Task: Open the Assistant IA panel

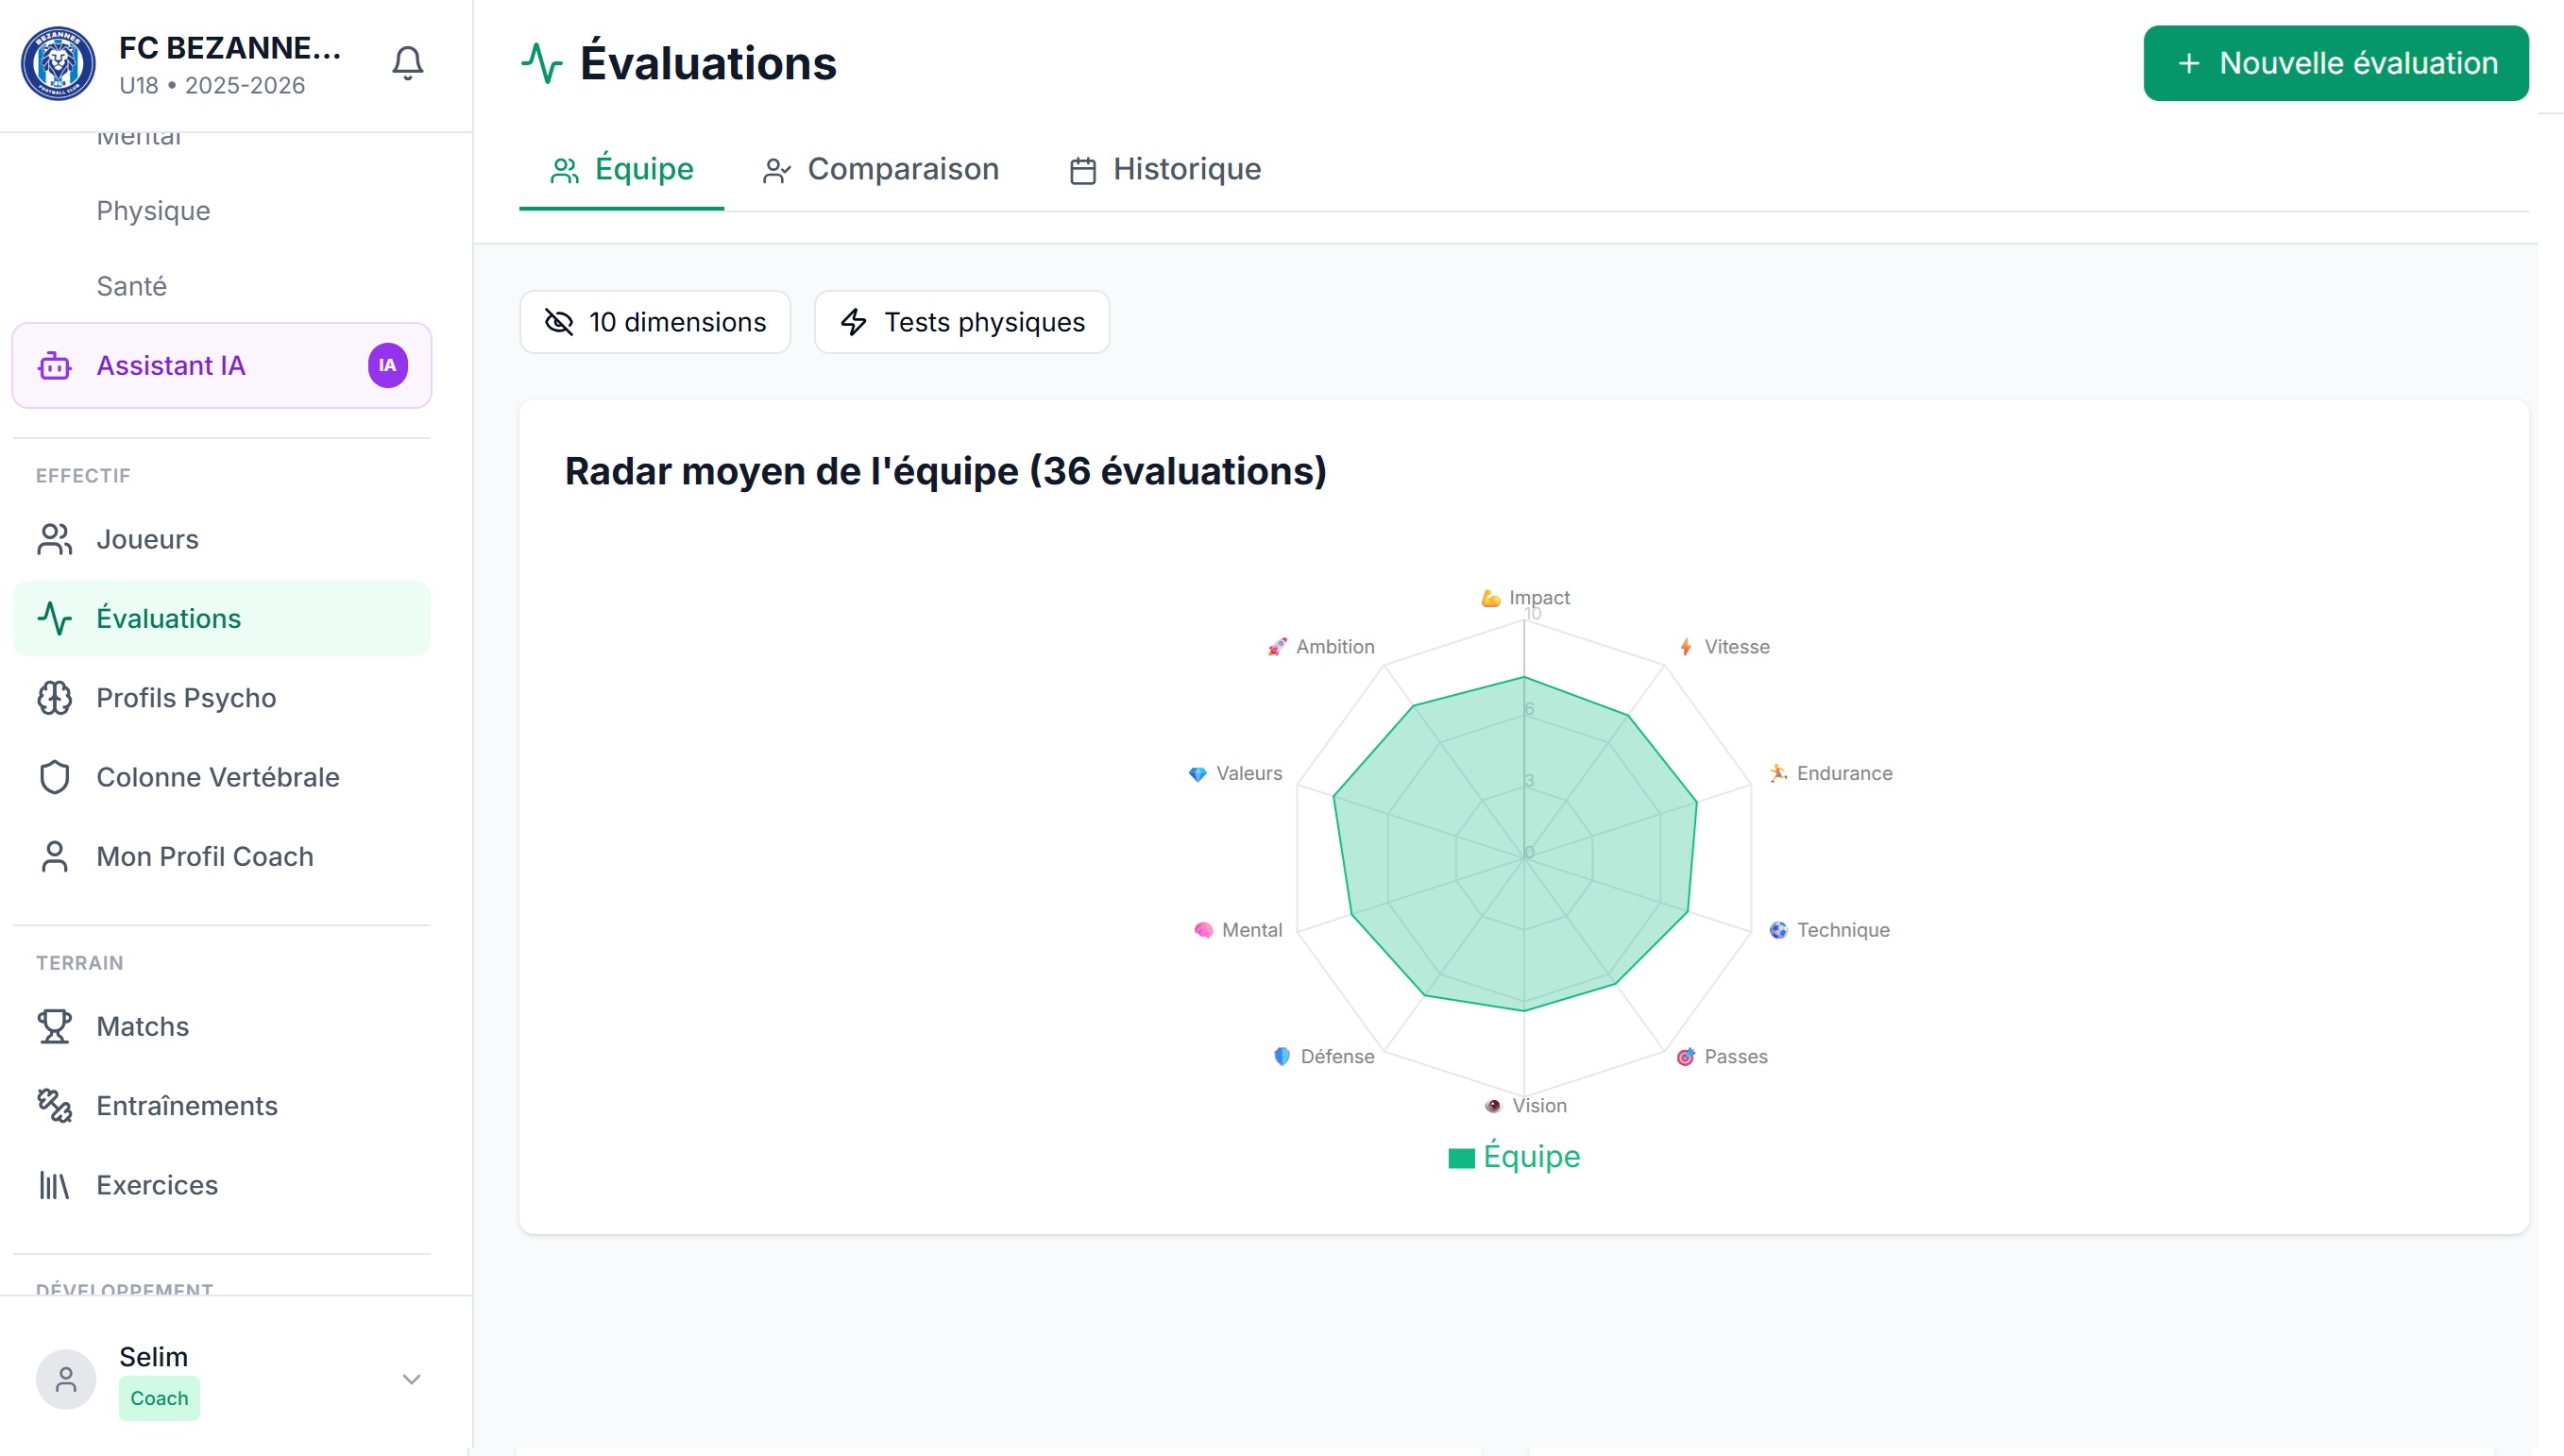Action: point(169,365)
